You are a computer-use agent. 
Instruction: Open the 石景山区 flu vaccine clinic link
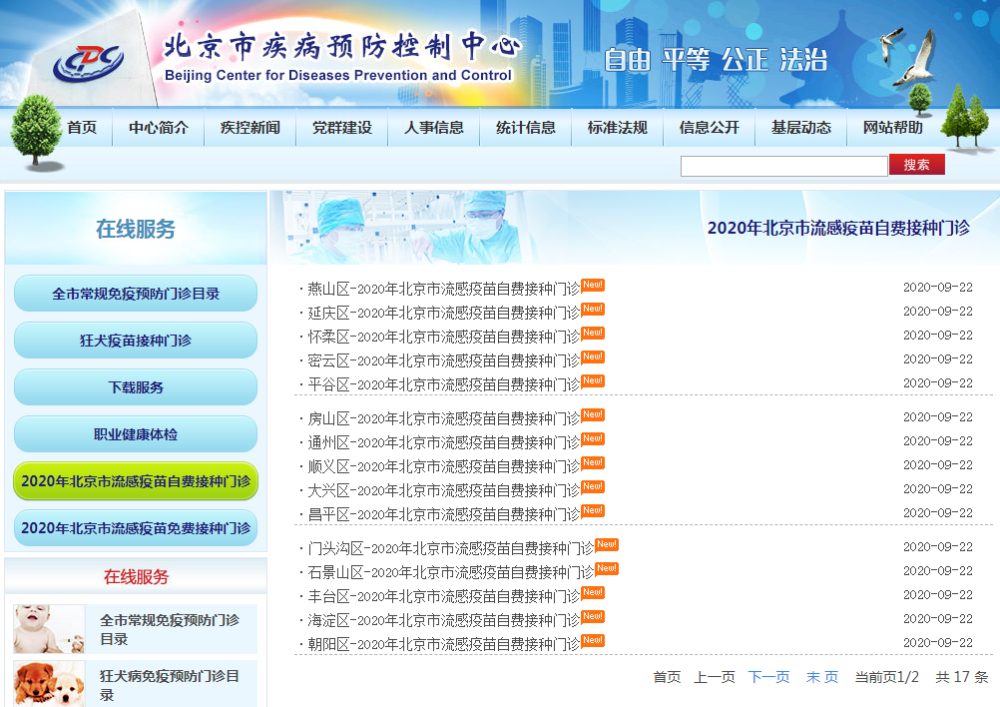point(450,572)
